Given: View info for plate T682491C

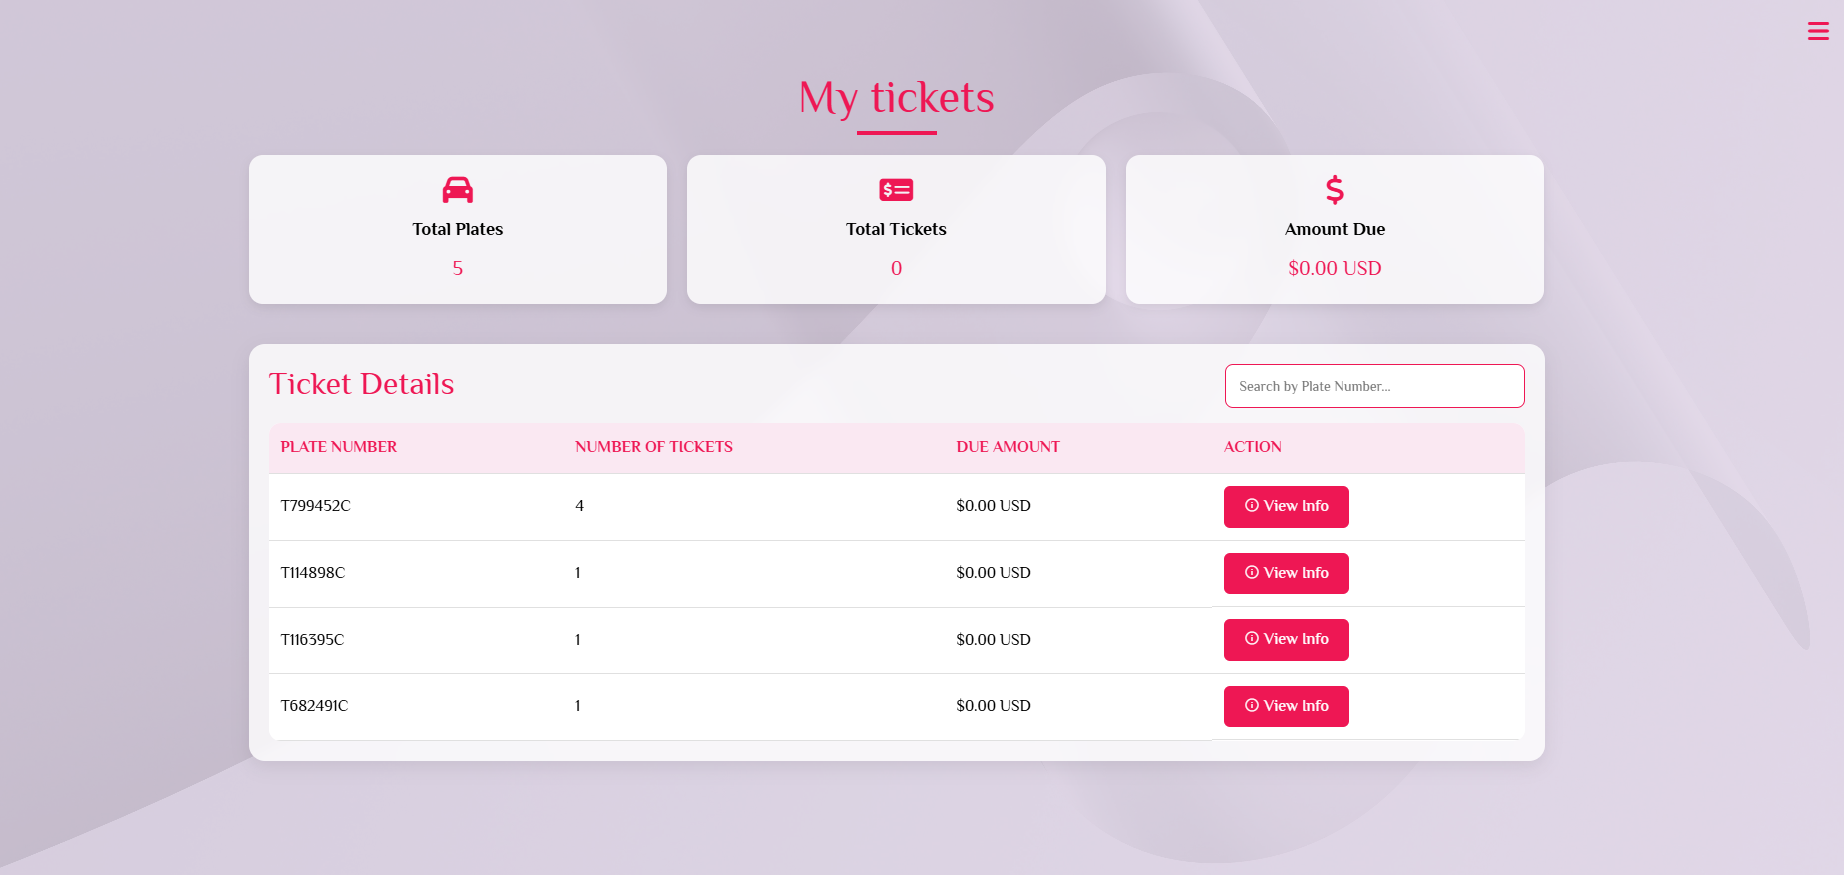Looking at the screenshot, I should (x=1286, y=706).
